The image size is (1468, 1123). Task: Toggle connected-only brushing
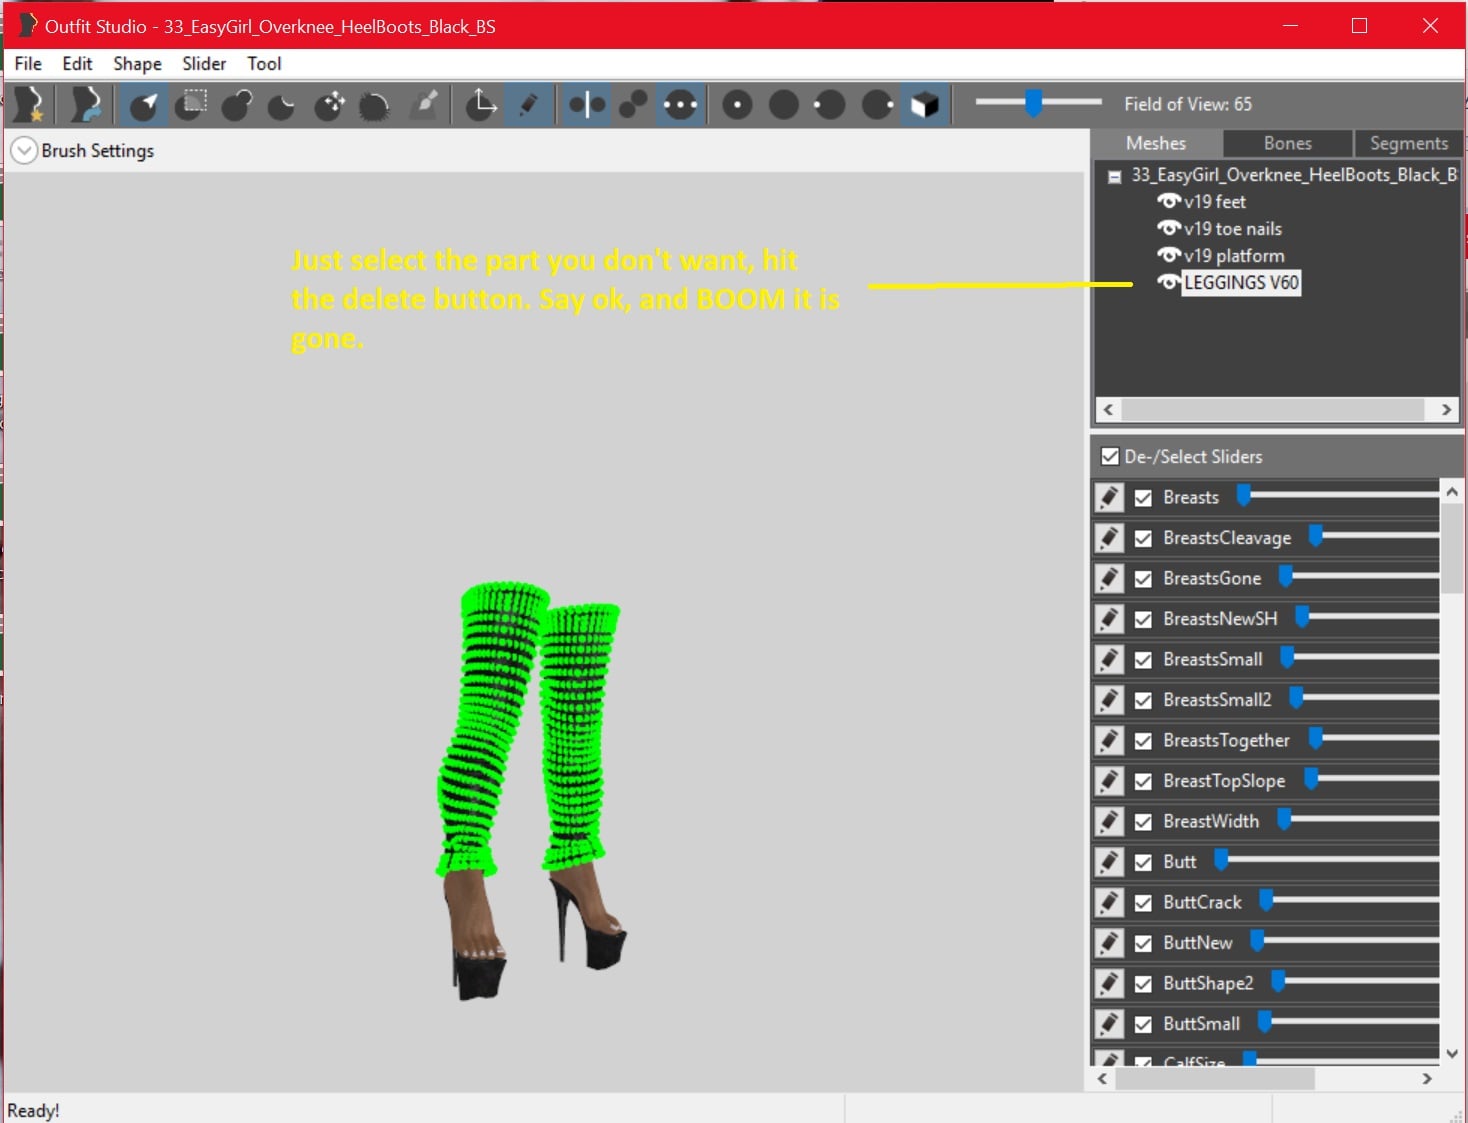(x=633, y=104)
